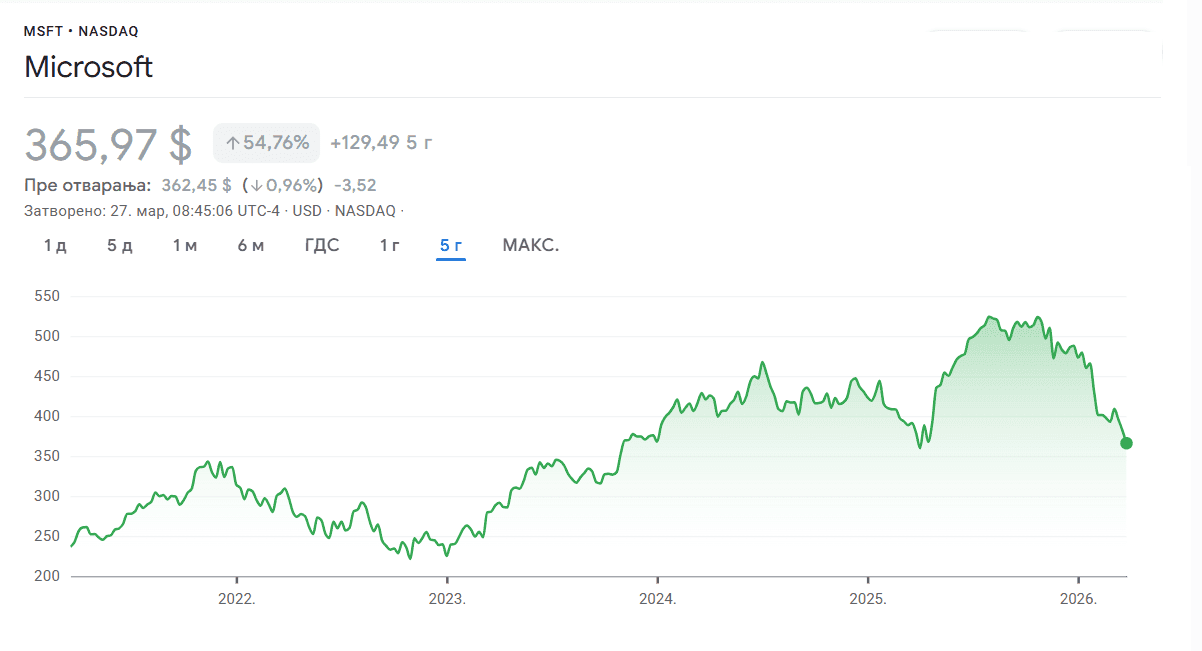
Task: Show the 1 м chart range
Action: pyautogui.click(x=185, y=246)
